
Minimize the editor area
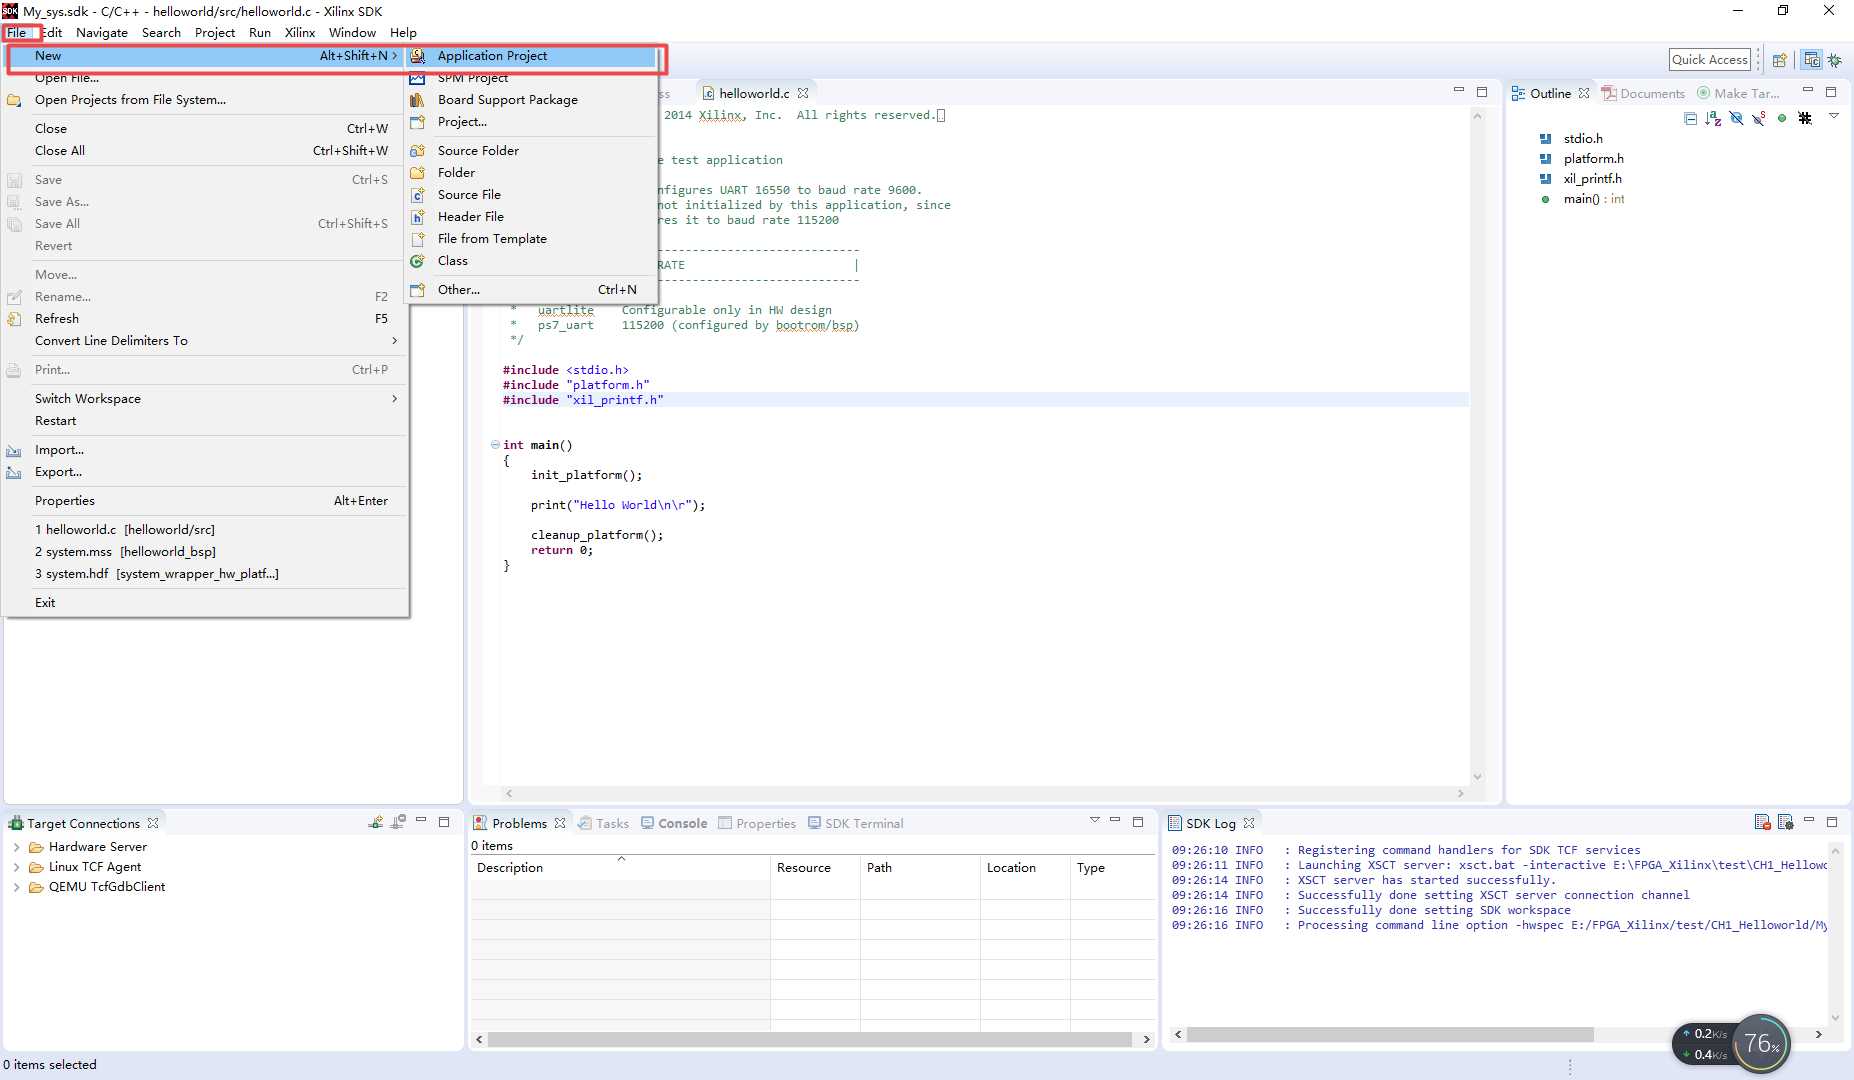[x=1459, y=90]
